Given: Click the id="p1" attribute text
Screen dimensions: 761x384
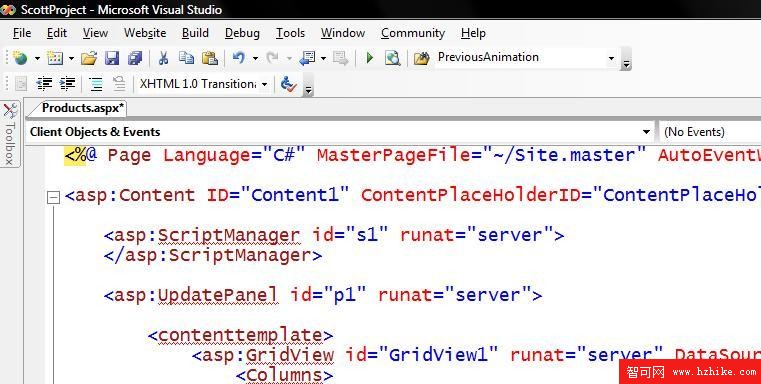Looking at the screenshot, I should [329, 295].
